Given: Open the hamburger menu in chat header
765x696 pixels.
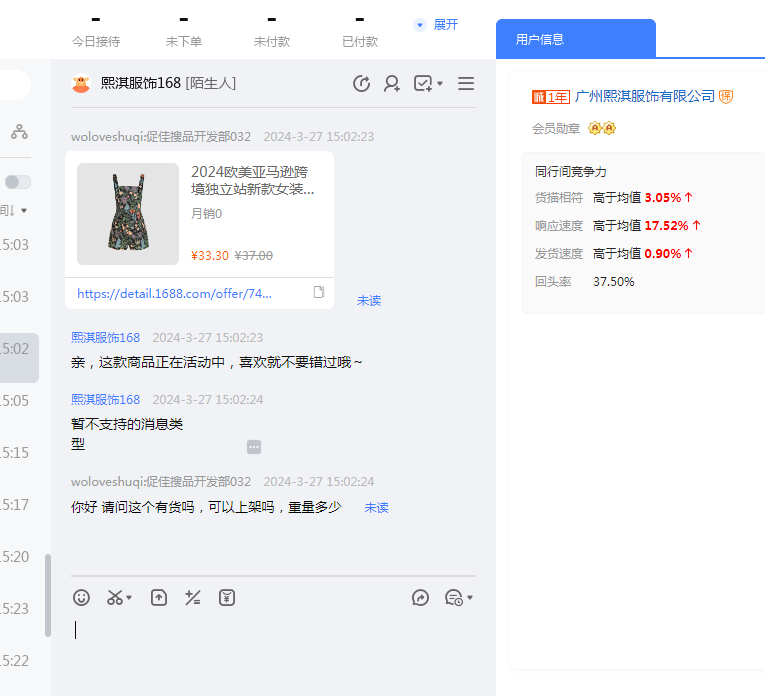Looking at the screenshot, I should [466, 83].
